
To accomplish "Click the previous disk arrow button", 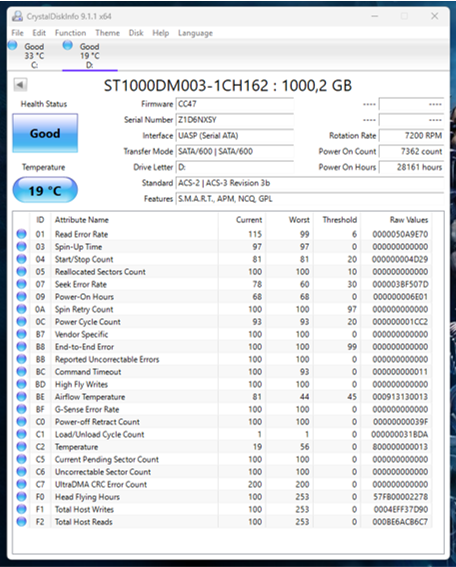I will coord(20,85).
